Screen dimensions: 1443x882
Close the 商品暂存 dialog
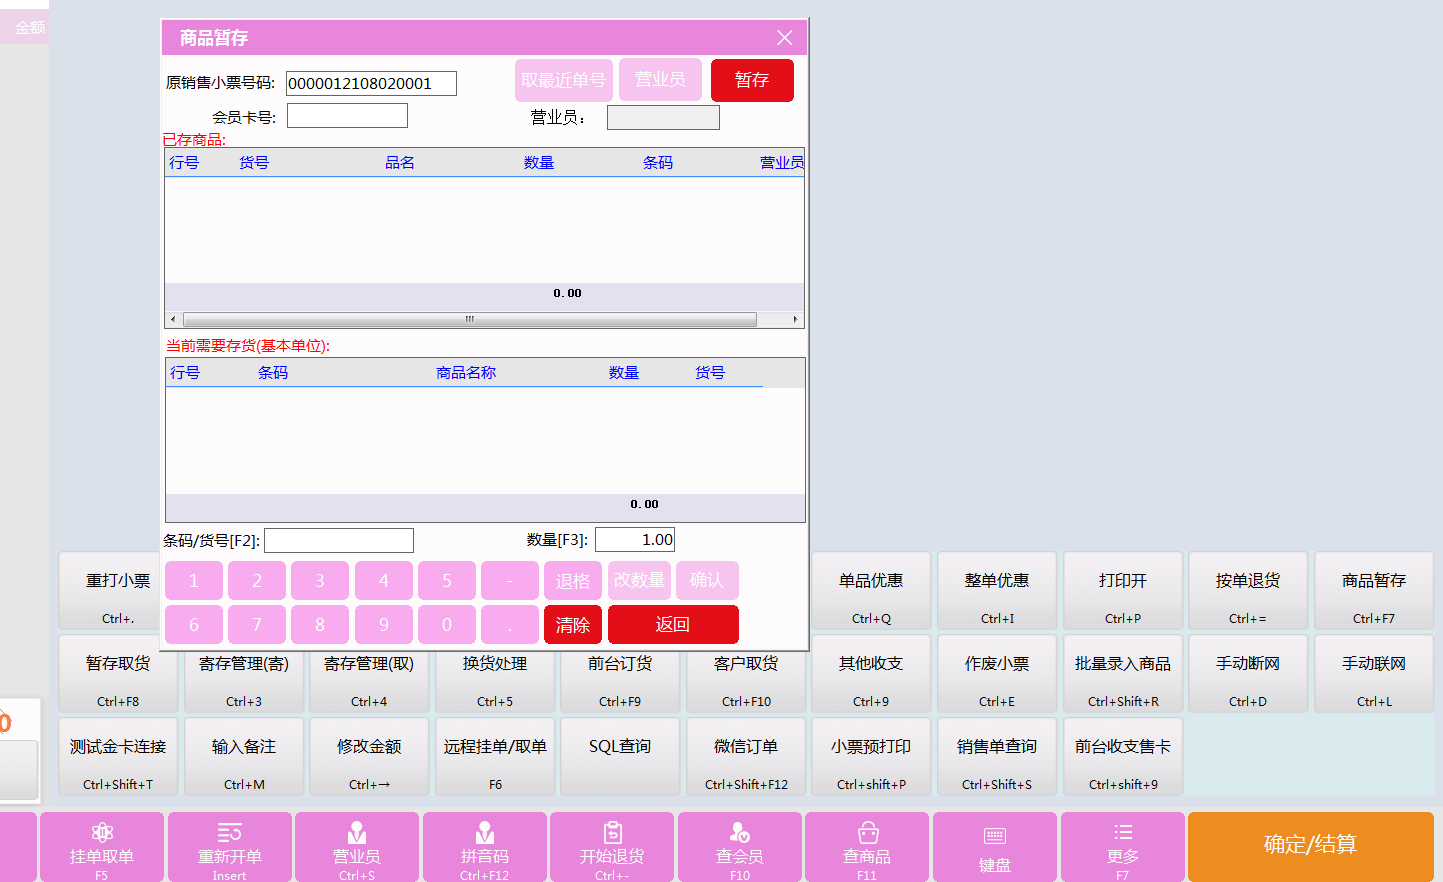tap(784, 38)
